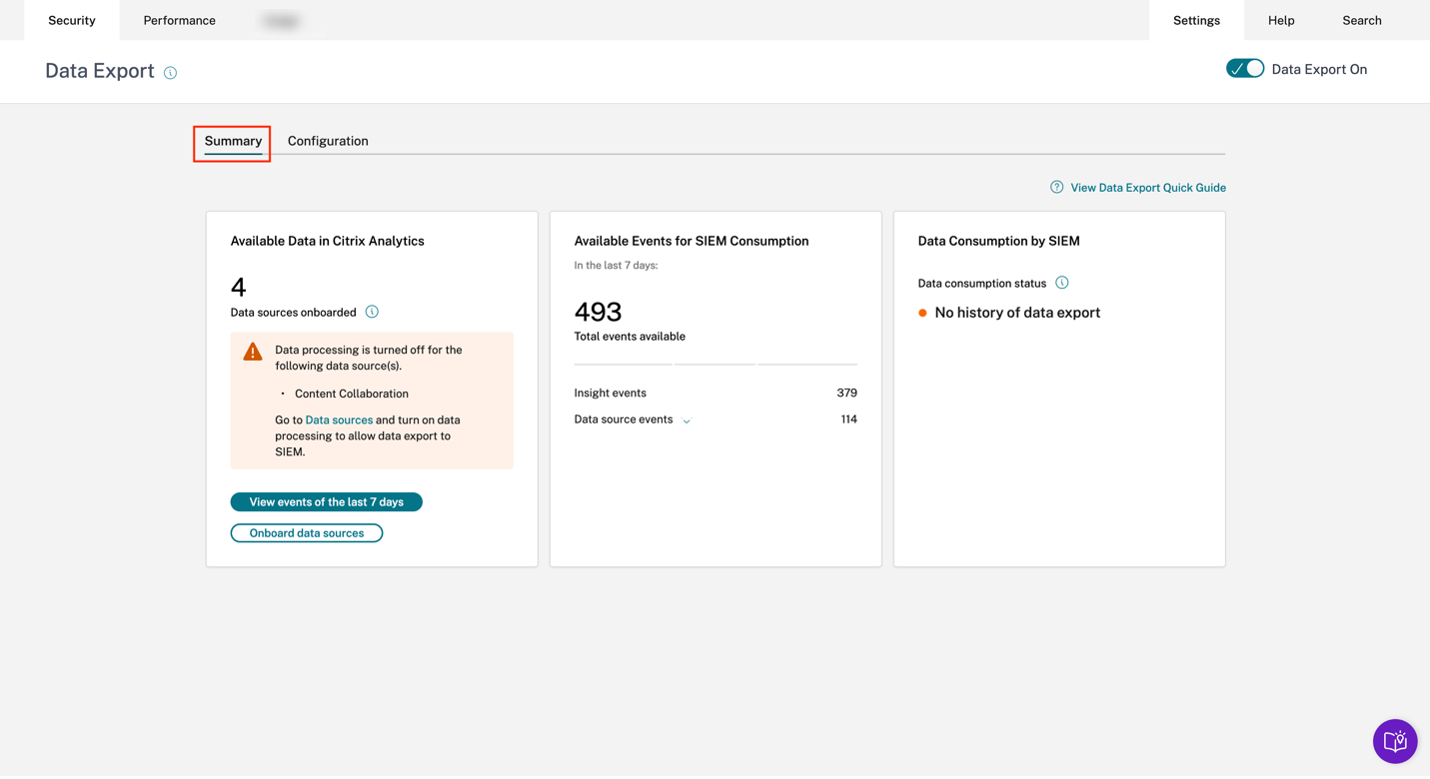Click info icon next to Data Export title
The image size is (1430, 779).
click(x=170, y=73)
